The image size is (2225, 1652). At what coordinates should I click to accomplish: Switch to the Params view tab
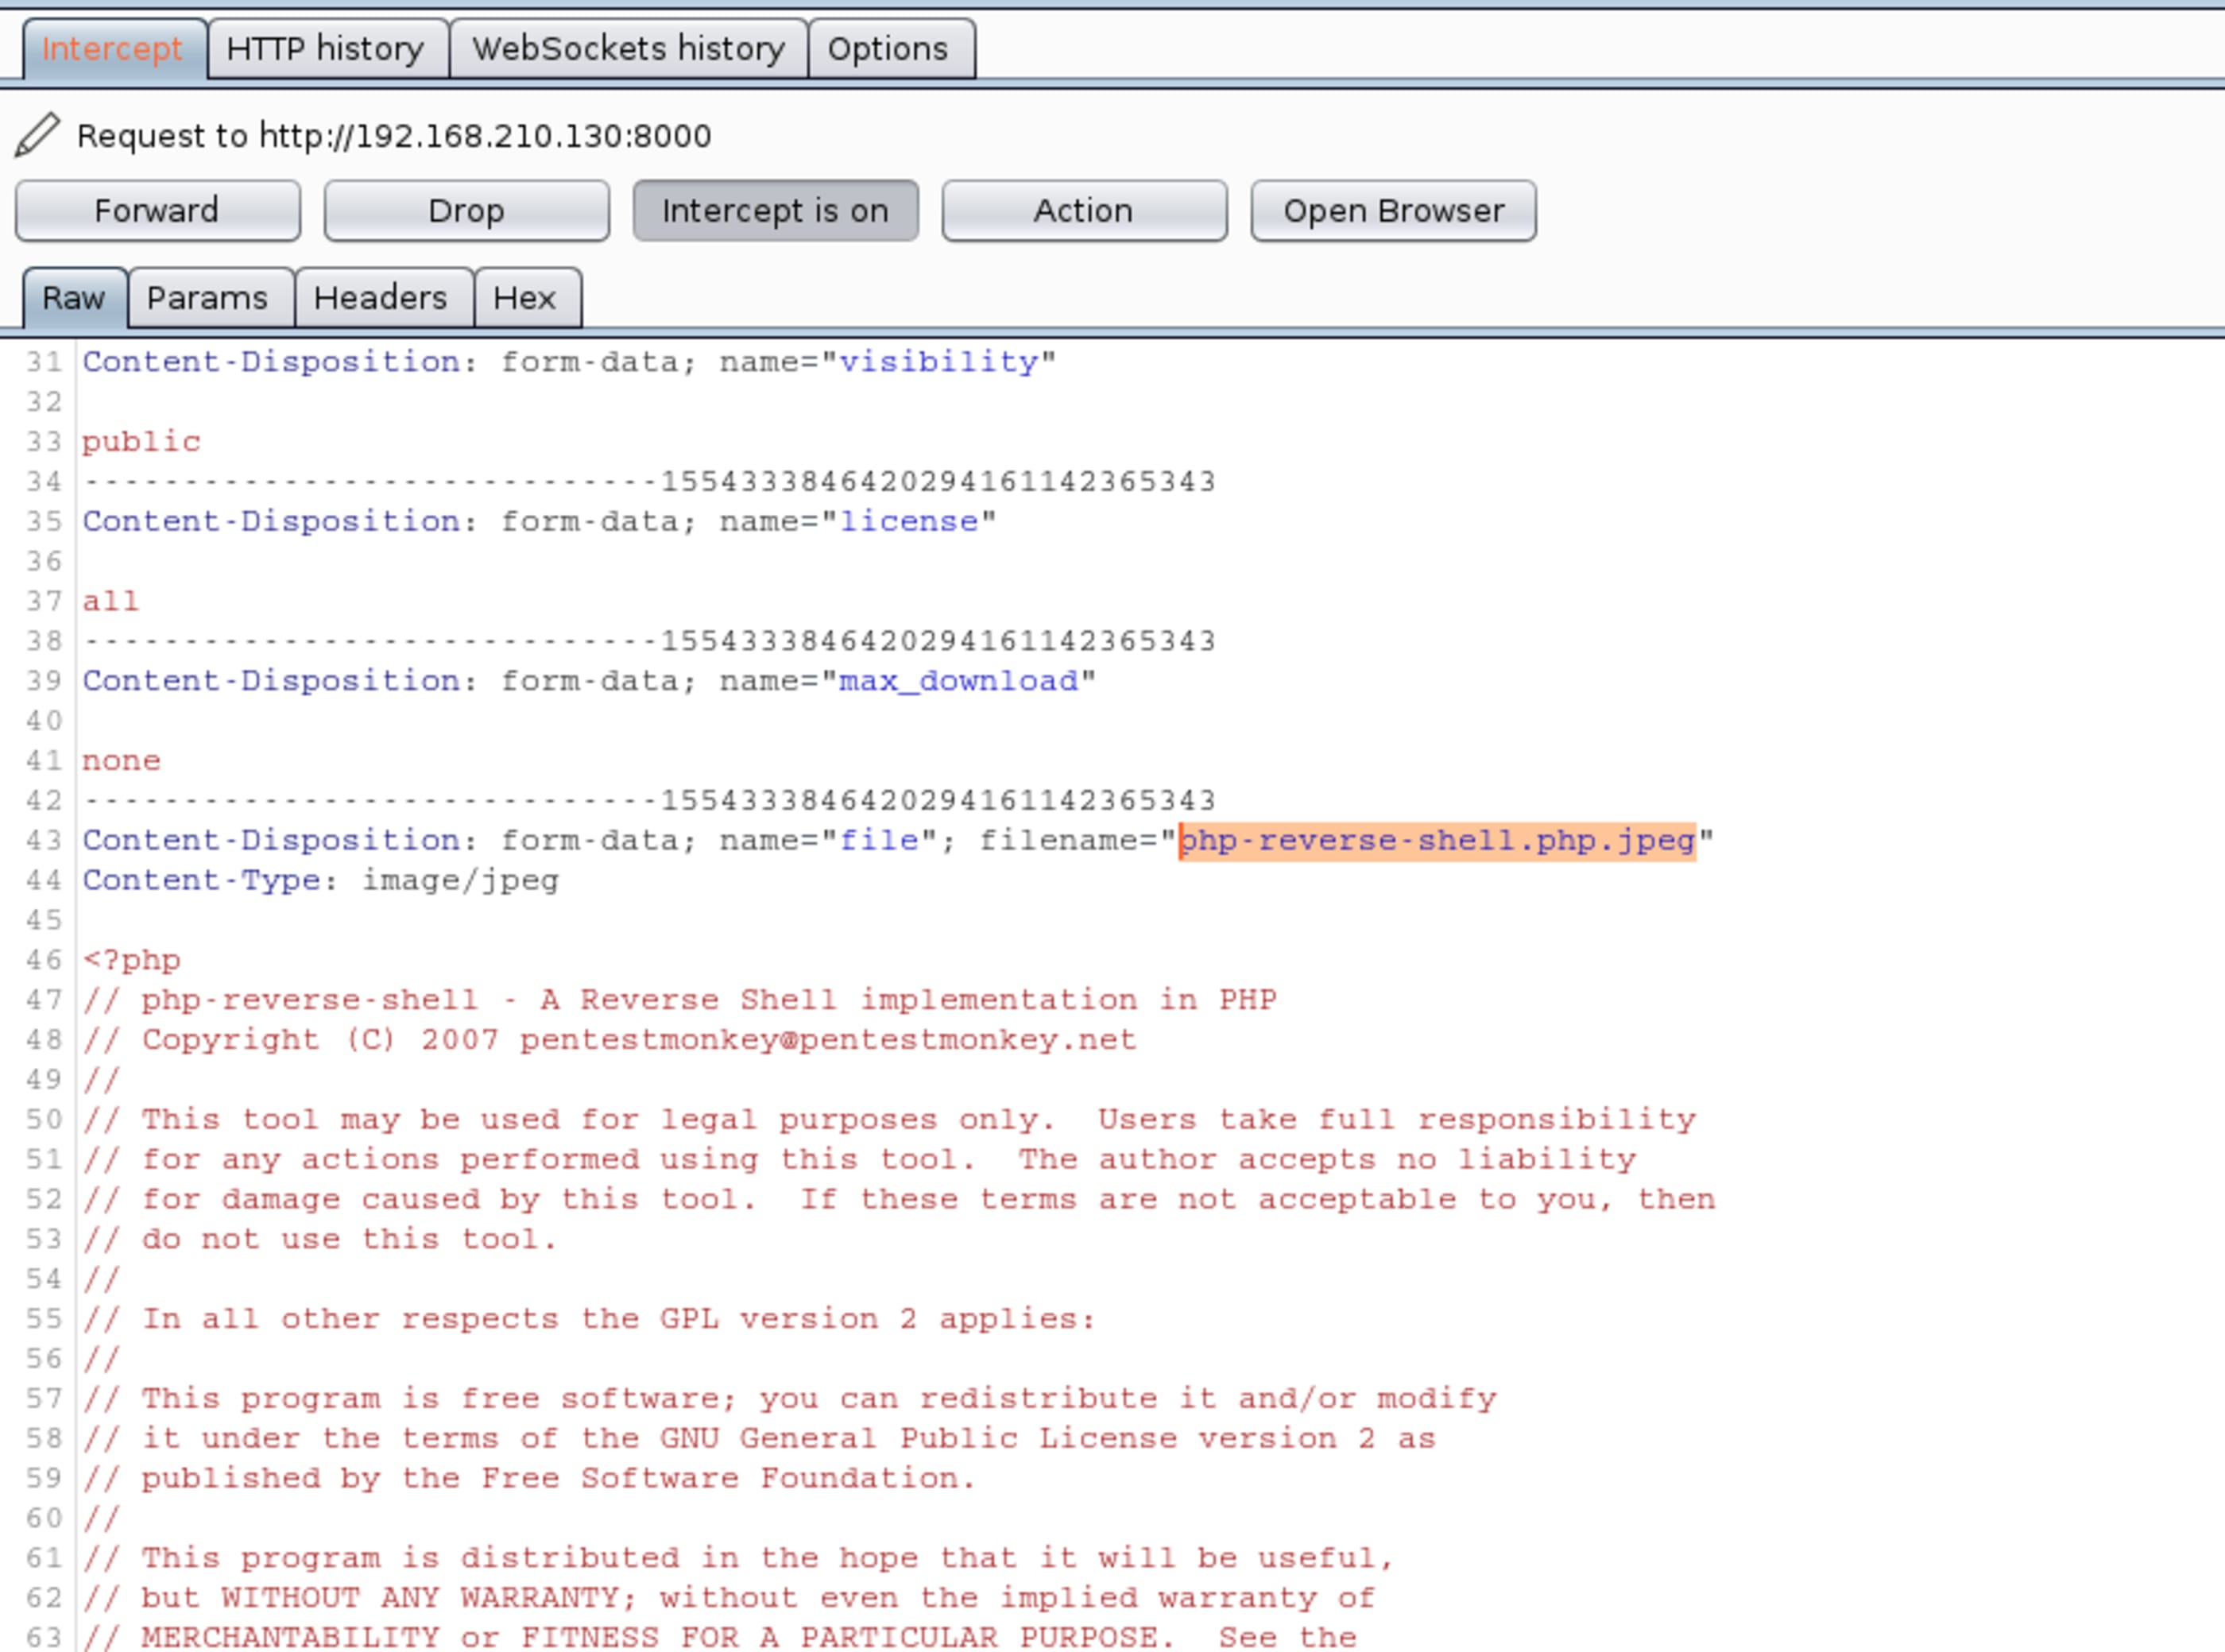207,298
